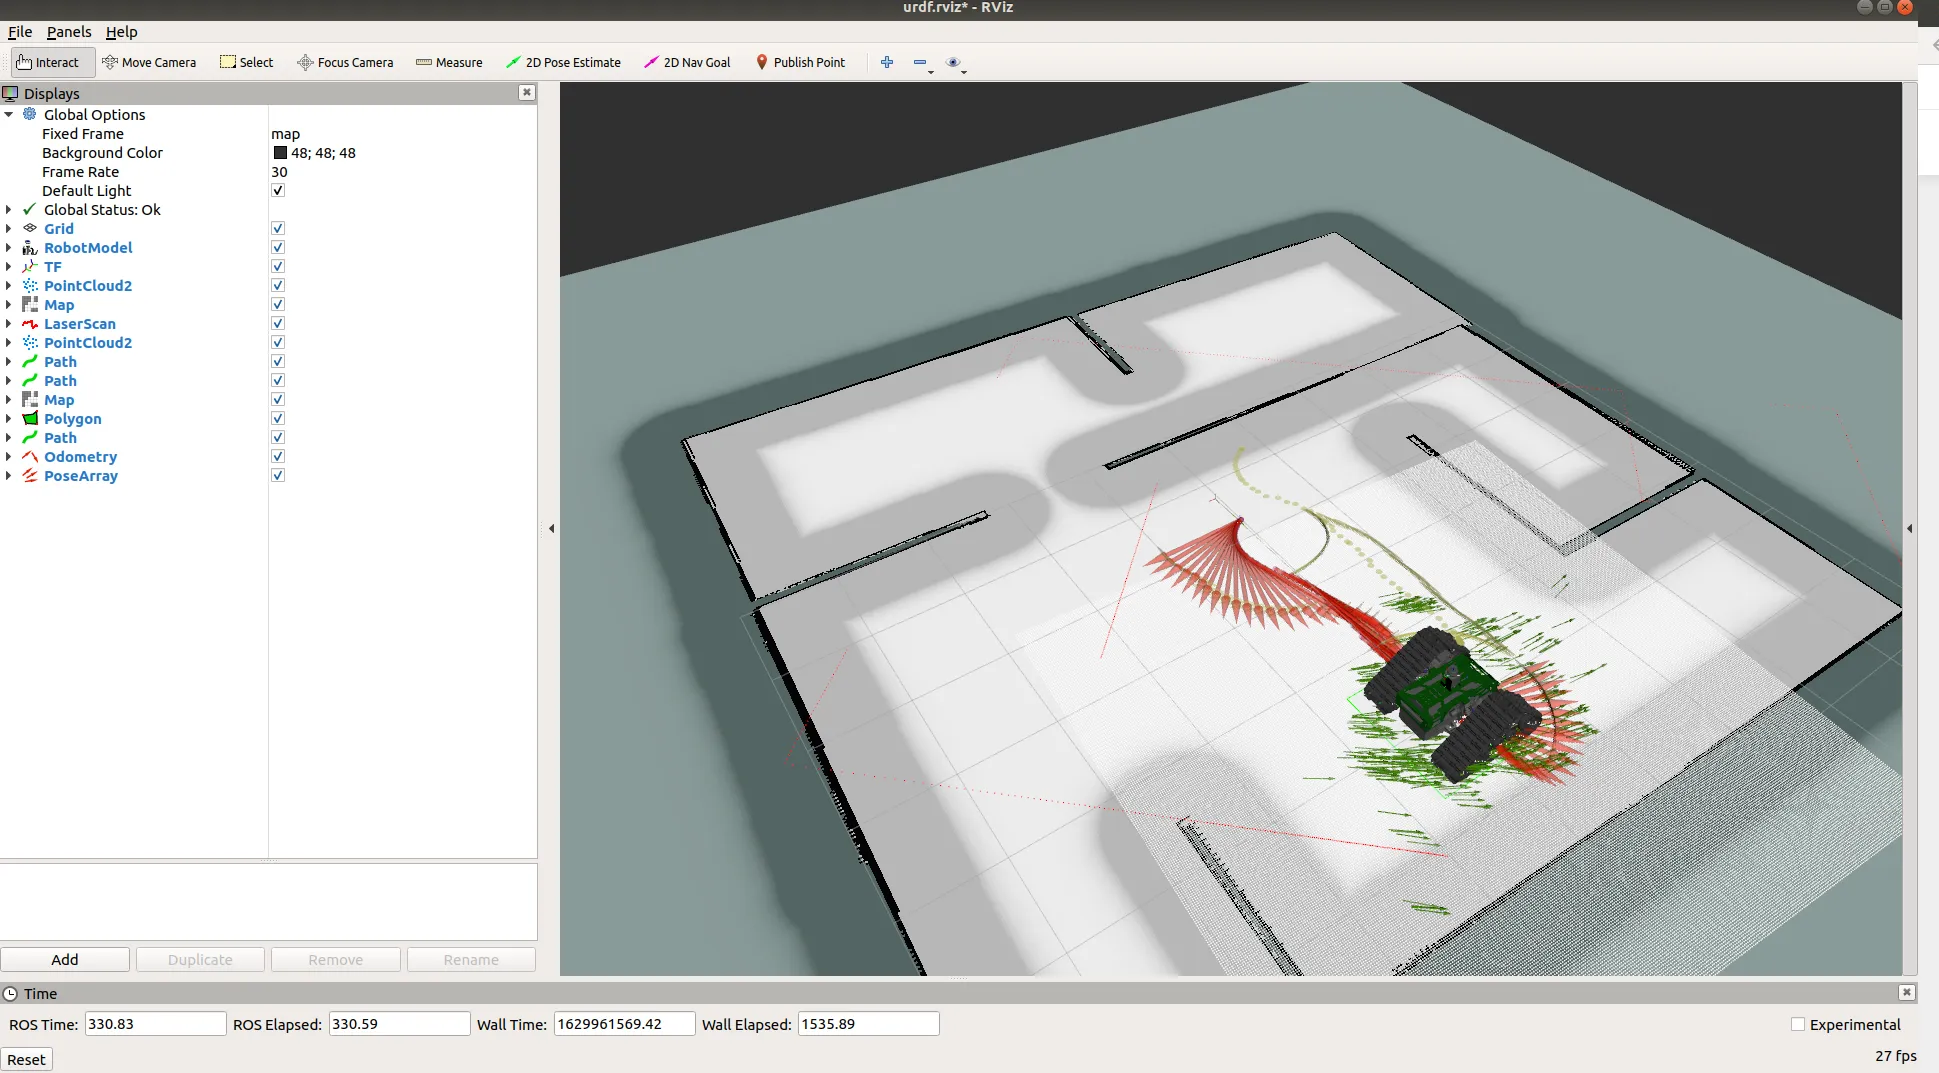
Task: Activate the 2D Nav Goal tool
Action: click(687, 62)
